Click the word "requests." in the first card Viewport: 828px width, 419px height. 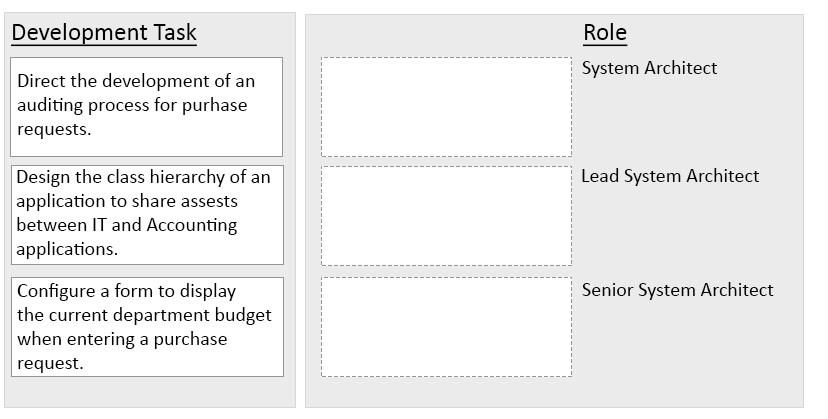click(54, 129)
